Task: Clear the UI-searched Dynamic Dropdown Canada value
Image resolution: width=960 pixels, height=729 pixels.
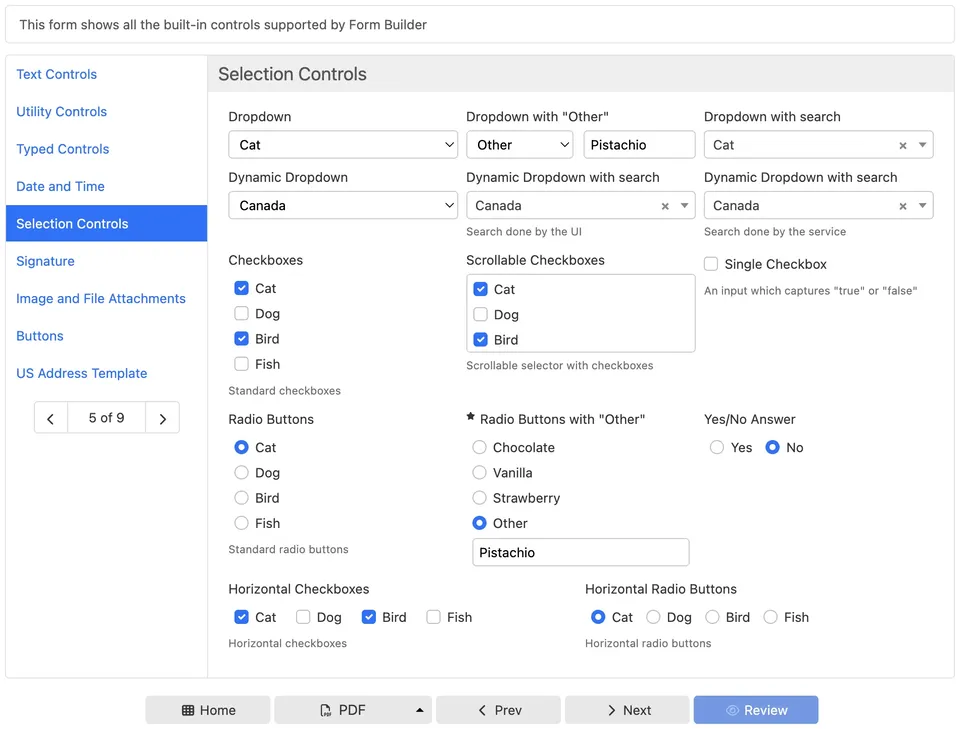Action: [665, 206]
